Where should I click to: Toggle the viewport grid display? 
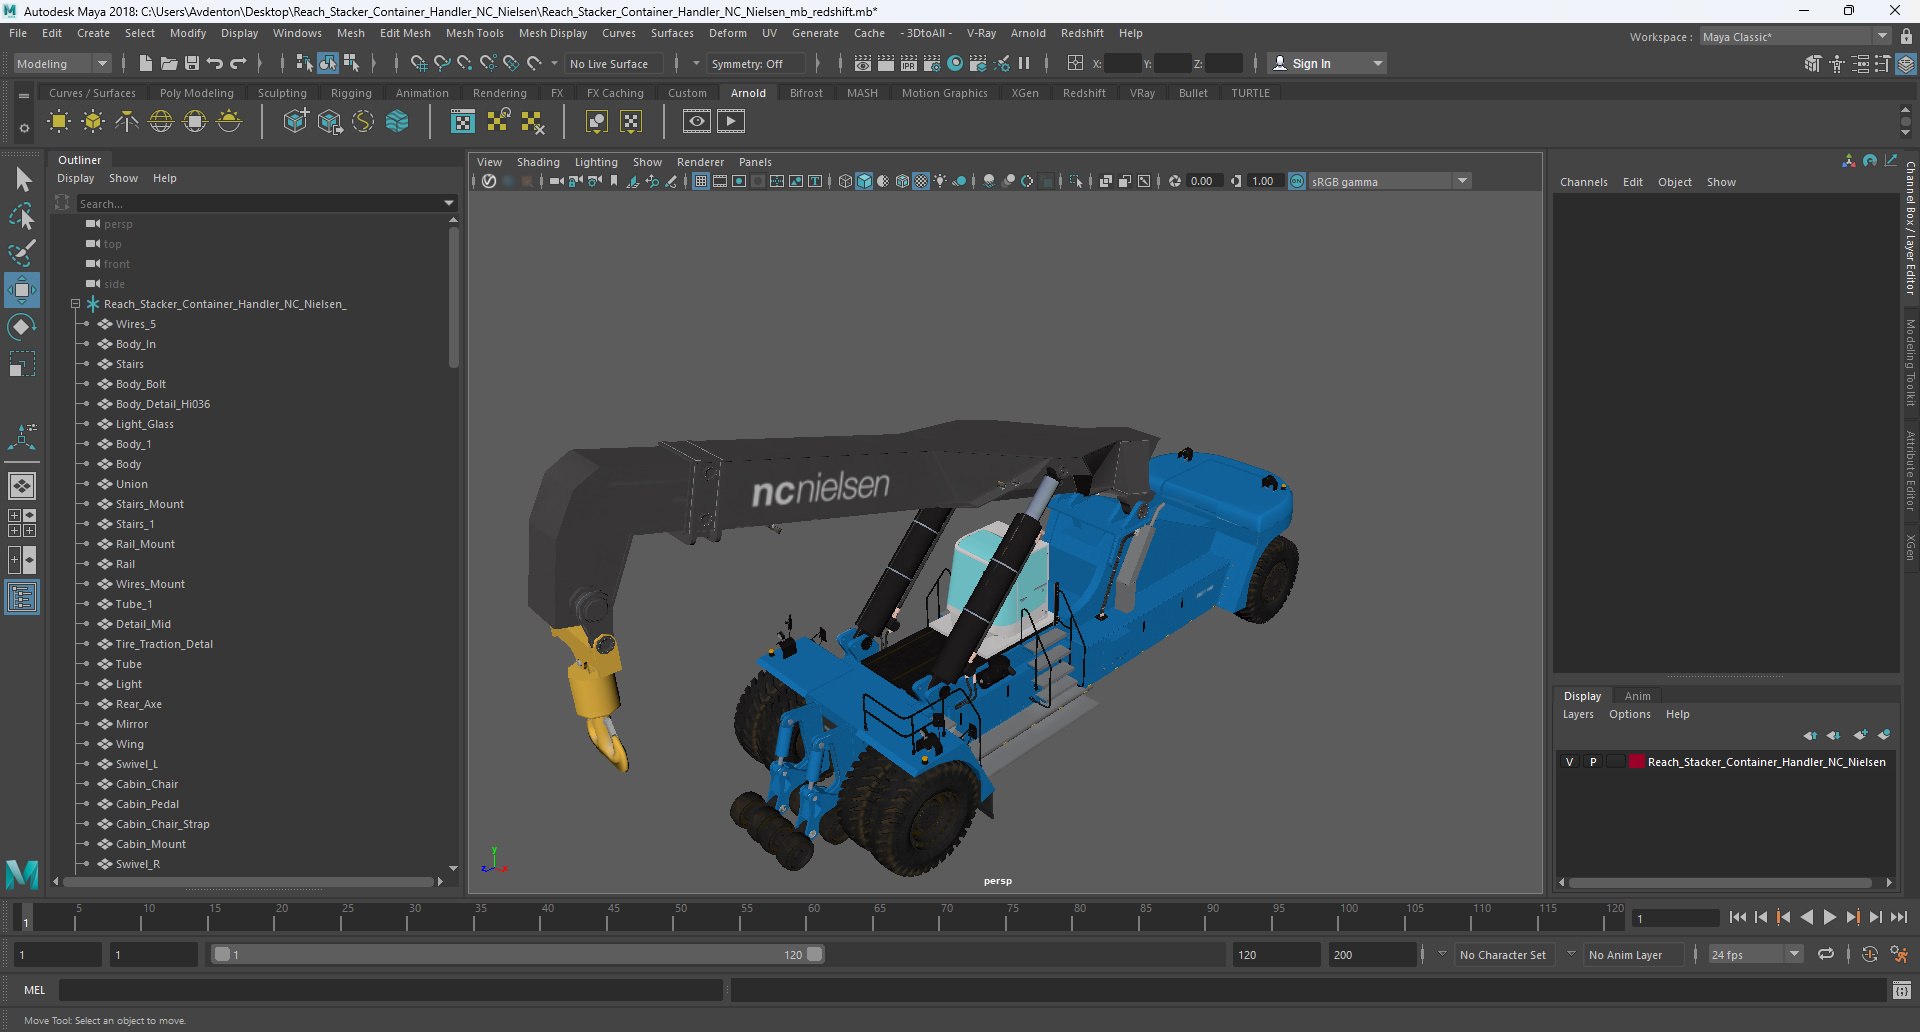click(x=701, y=181)
